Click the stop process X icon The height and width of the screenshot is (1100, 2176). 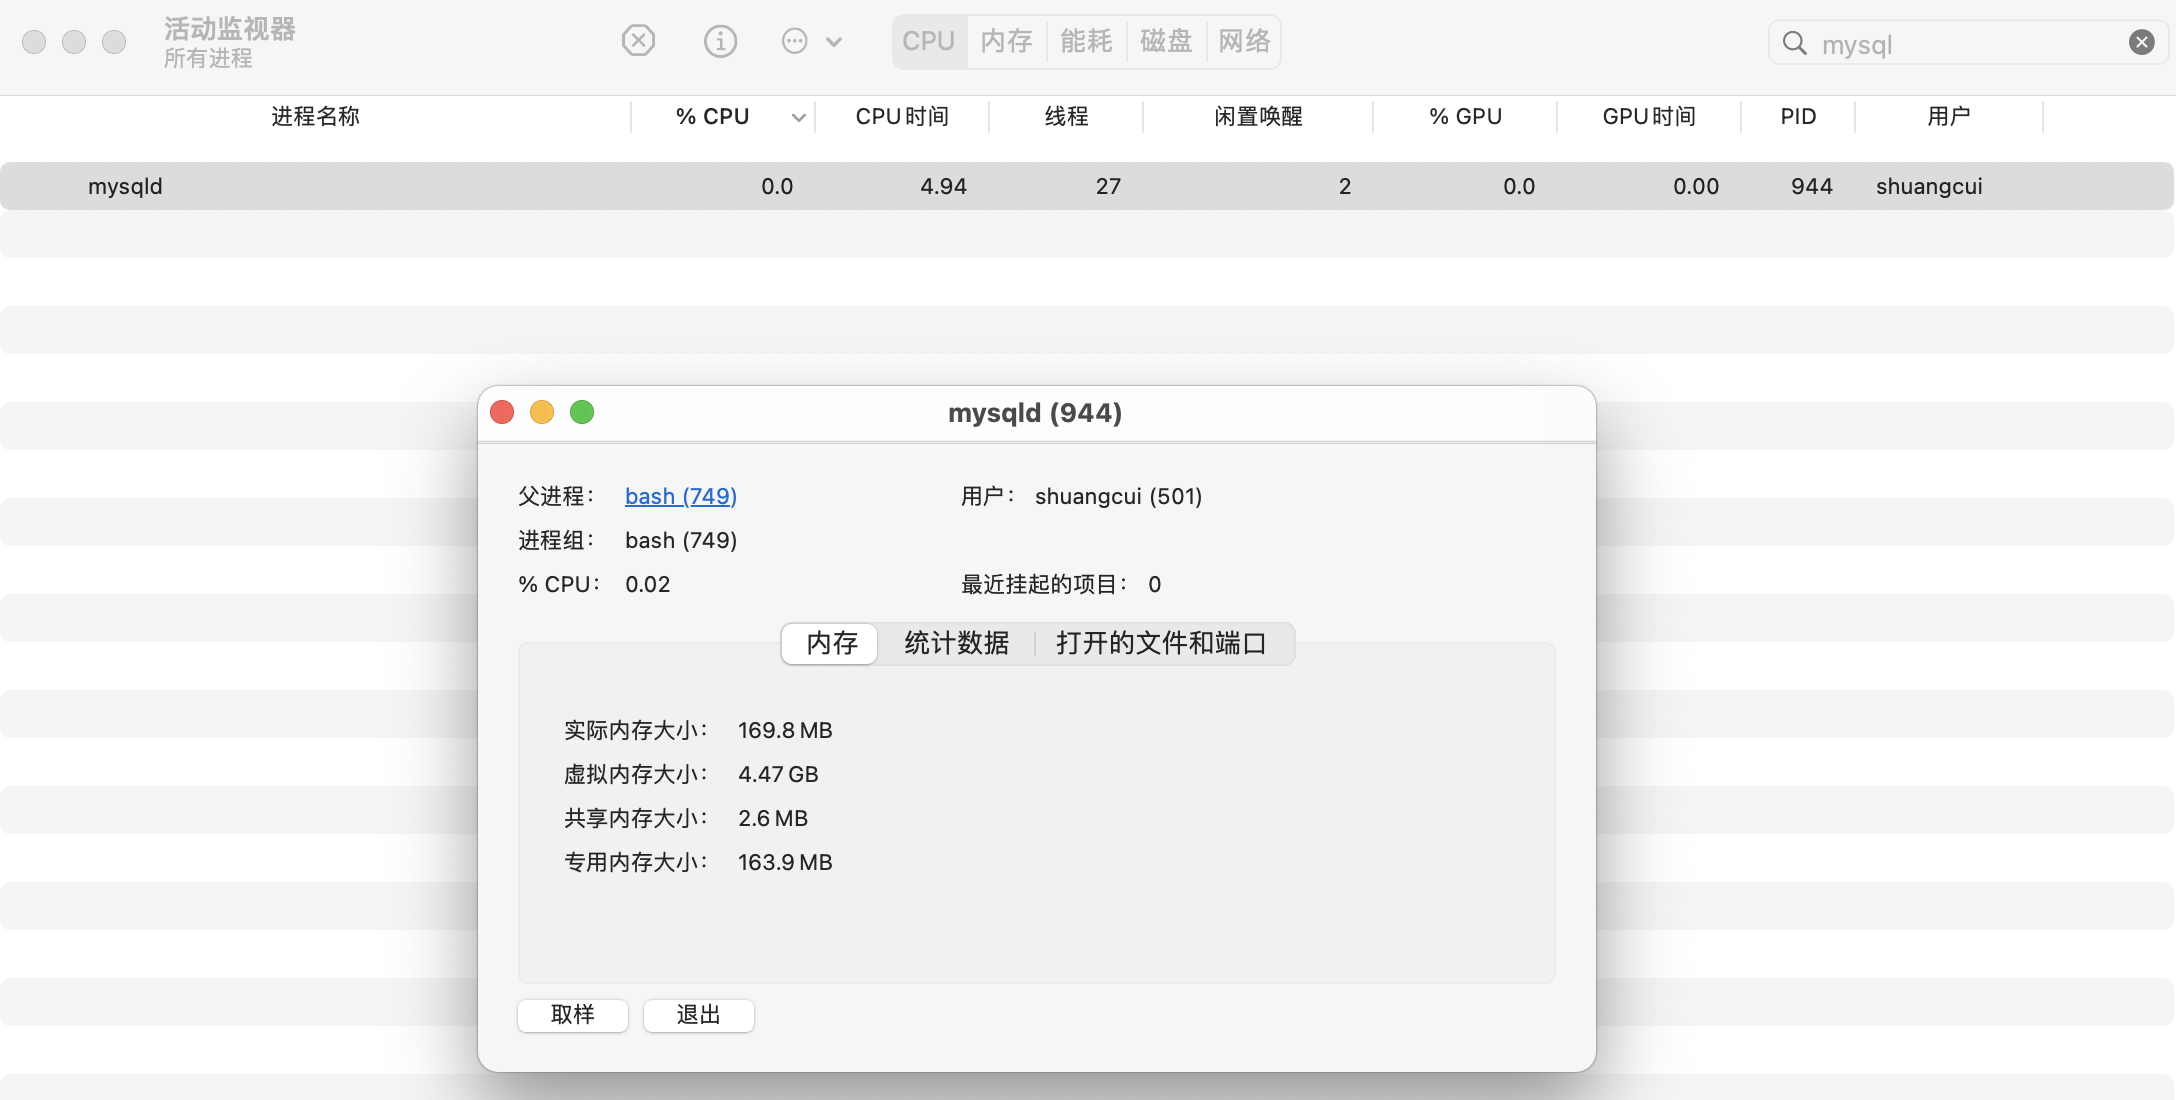[638, 41]
